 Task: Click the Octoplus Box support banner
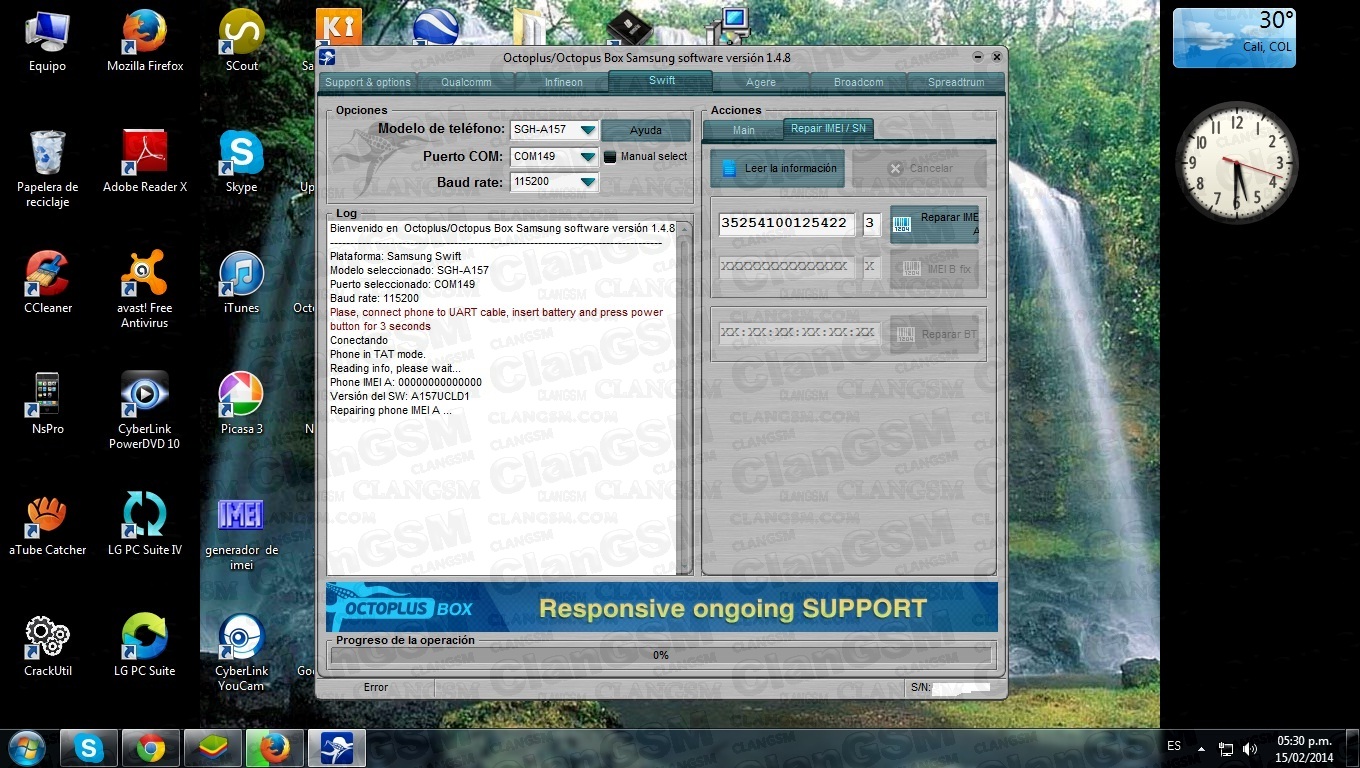pos(661,607)
